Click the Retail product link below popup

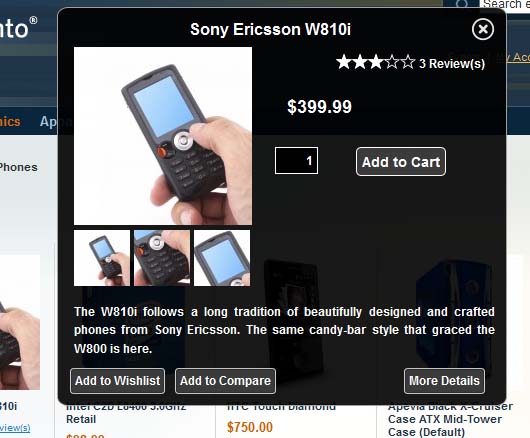point(81,419)
